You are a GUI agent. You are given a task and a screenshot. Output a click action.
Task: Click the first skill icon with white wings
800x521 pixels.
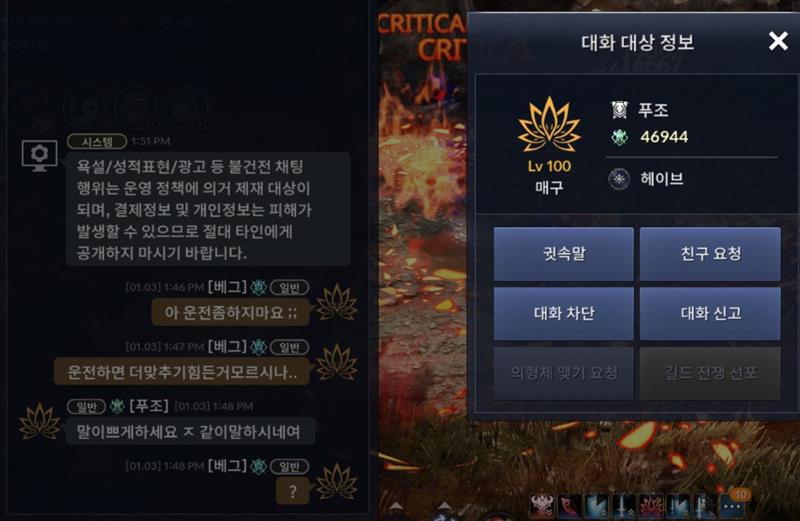pyautogui.click(x=542, y=507)
